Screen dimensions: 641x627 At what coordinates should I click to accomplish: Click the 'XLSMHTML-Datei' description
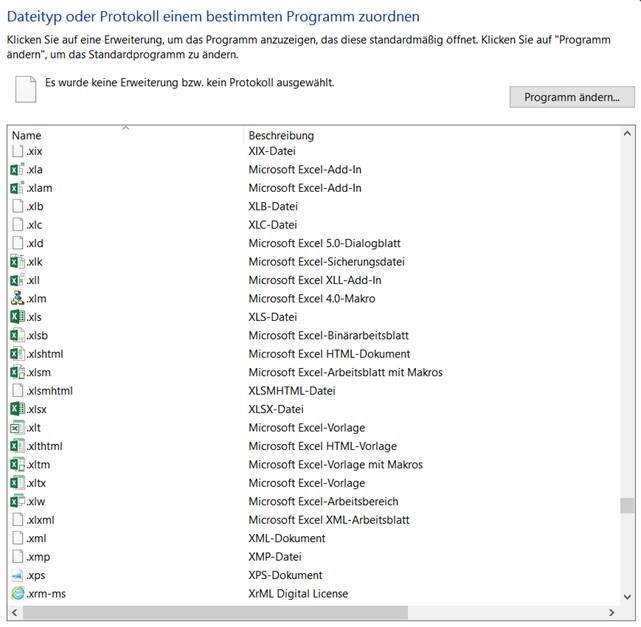pyautogui.click(x=292, y=391)
